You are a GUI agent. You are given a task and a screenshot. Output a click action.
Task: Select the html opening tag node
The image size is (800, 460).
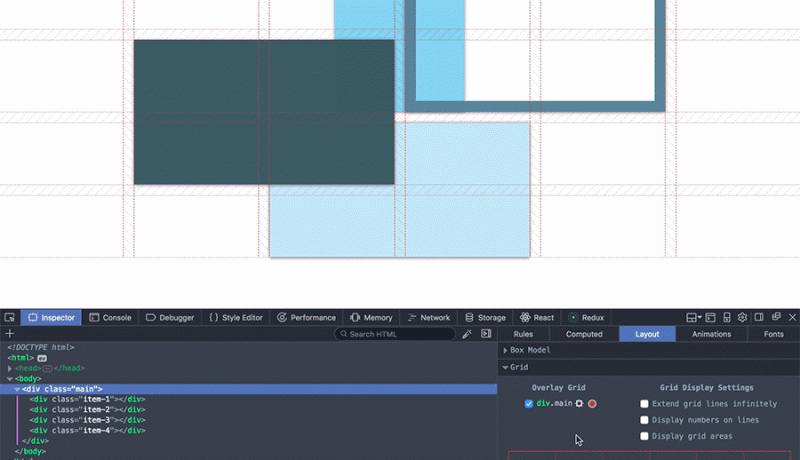point(21,357)
